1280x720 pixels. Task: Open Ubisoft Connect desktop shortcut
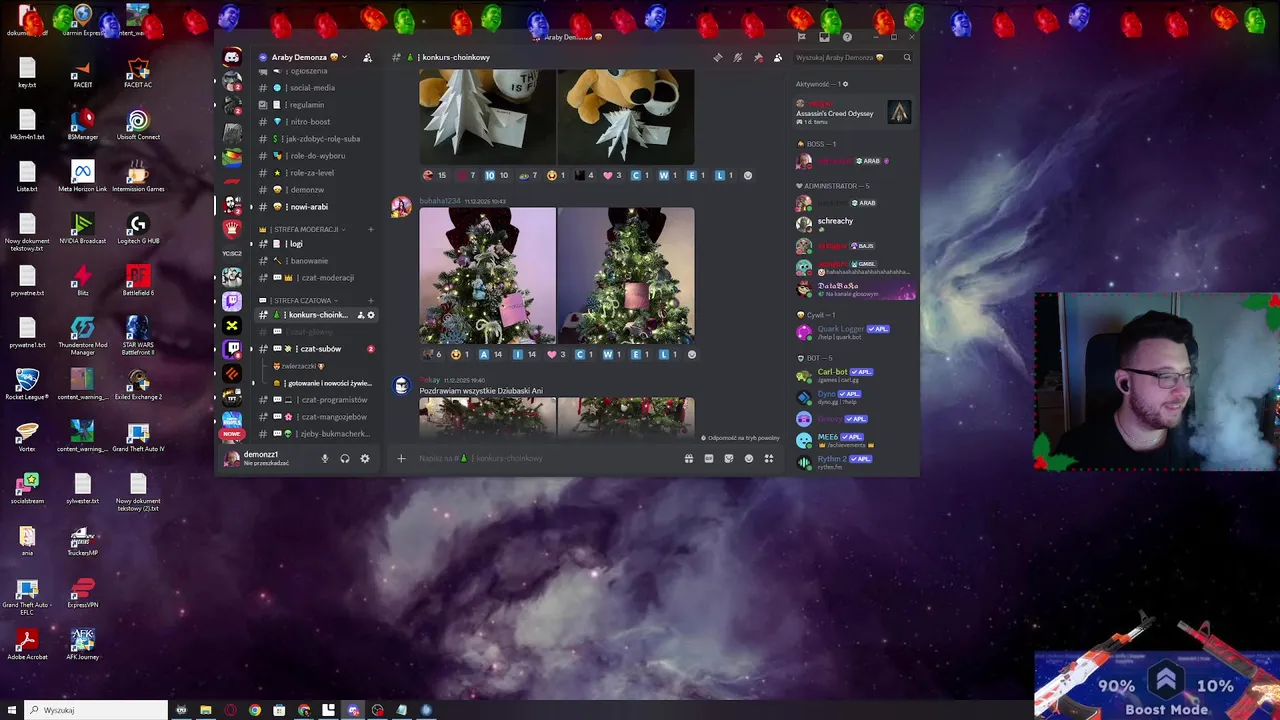138,125
